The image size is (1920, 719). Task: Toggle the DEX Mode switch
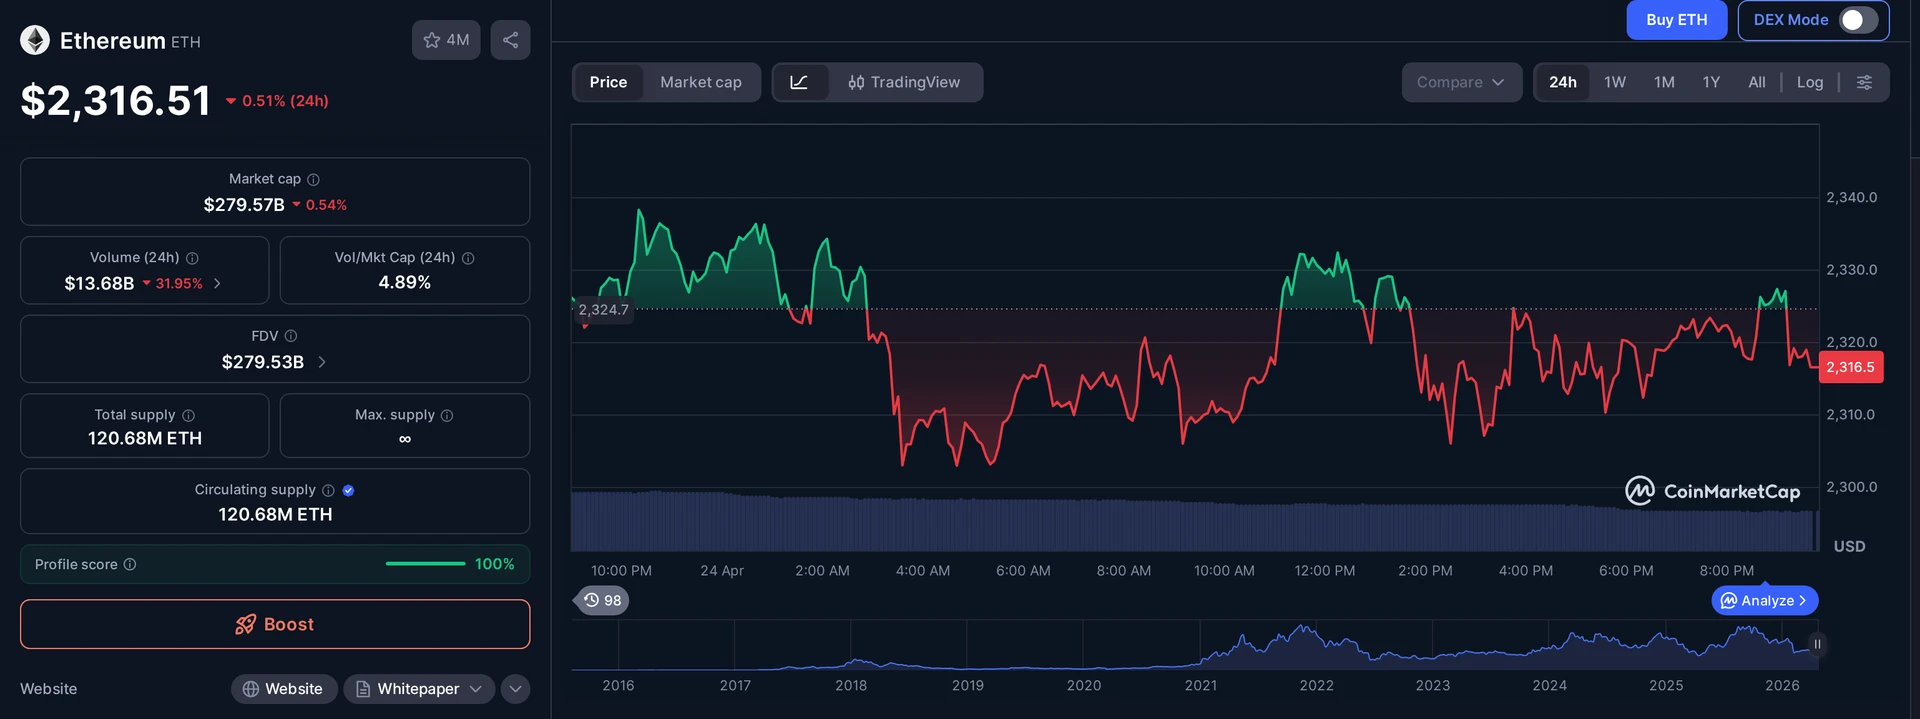[1858, 20]
